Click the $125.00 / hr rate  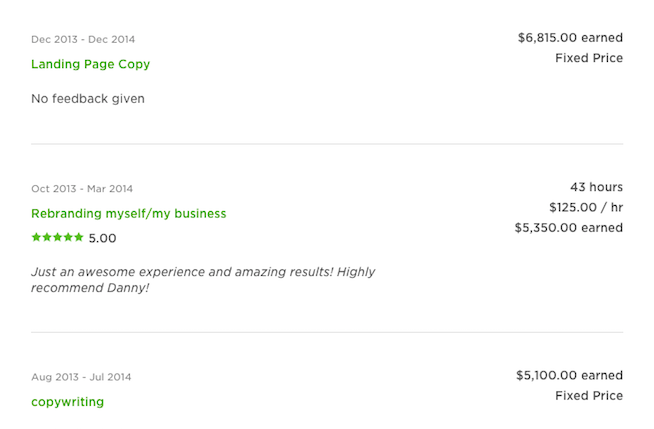coord(586,207)
